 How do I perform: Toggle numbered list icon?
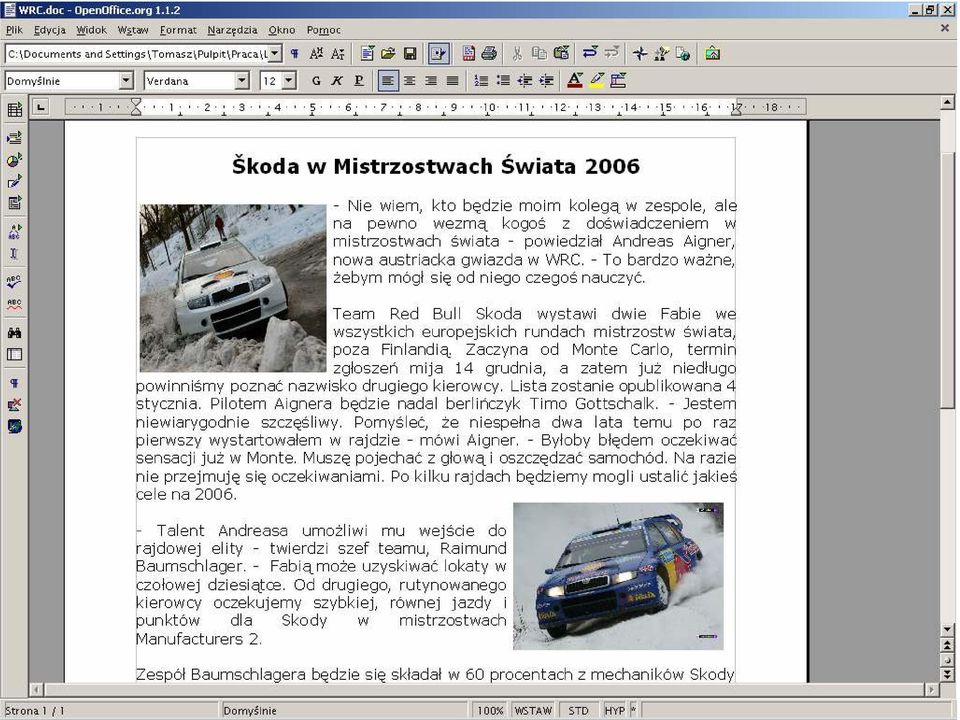[481, 81]
